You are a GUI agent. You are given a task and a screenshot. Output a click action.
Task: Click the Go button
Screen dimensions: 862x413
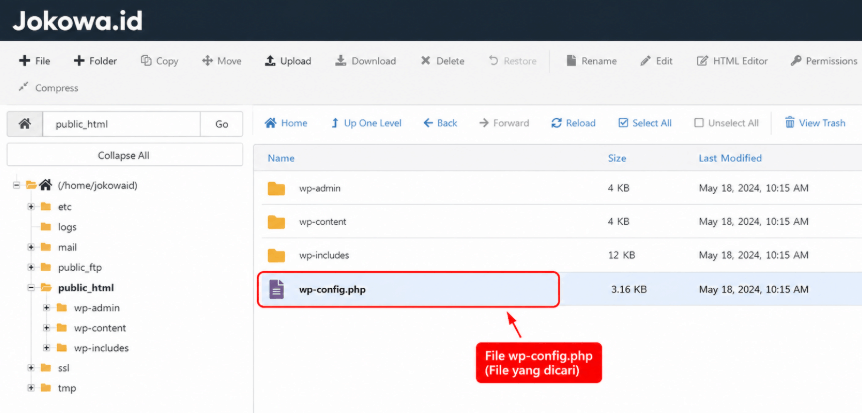(222, 124)
